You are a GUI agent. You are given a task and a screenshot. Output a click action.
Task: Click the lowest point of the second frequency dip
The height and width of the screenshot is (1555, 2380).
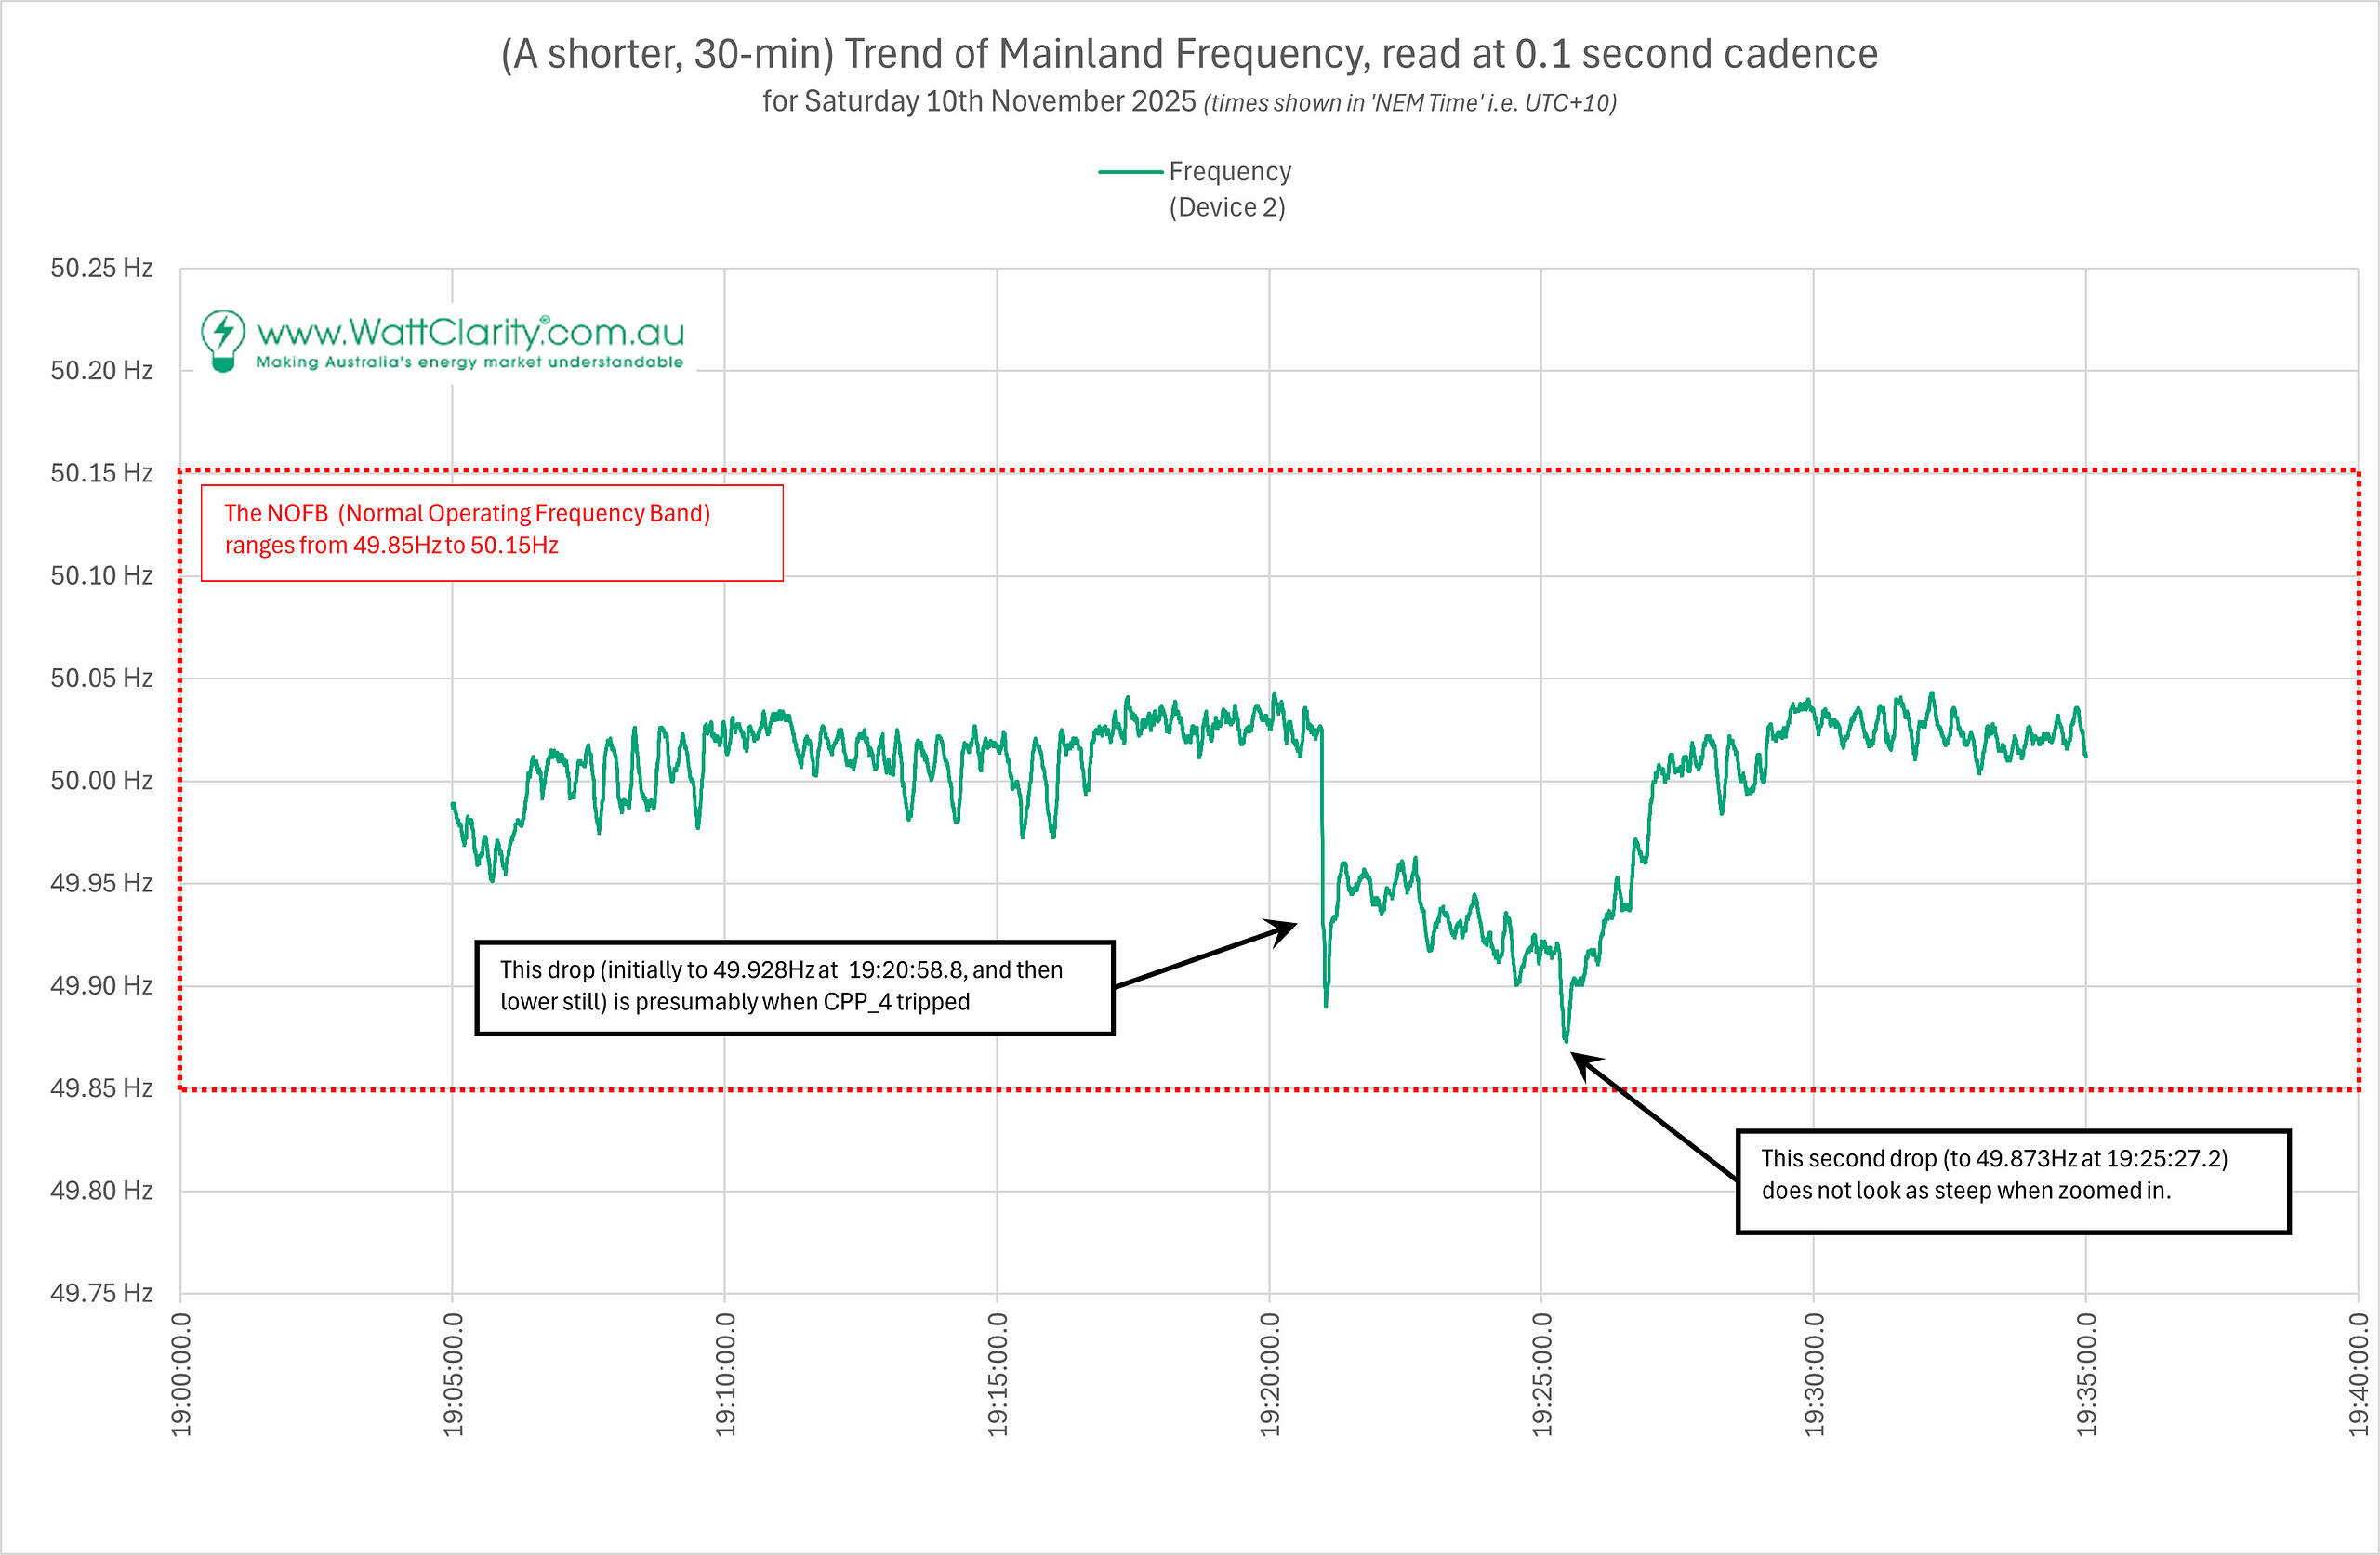(1565, 1041)
